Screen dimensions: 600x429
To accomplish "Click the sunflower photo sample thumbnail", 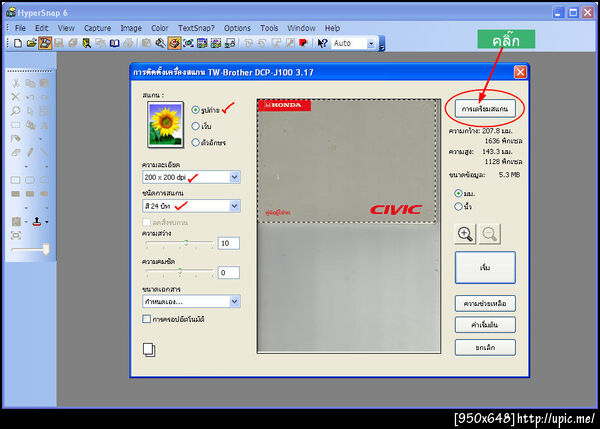I will (x=165, y=124).
